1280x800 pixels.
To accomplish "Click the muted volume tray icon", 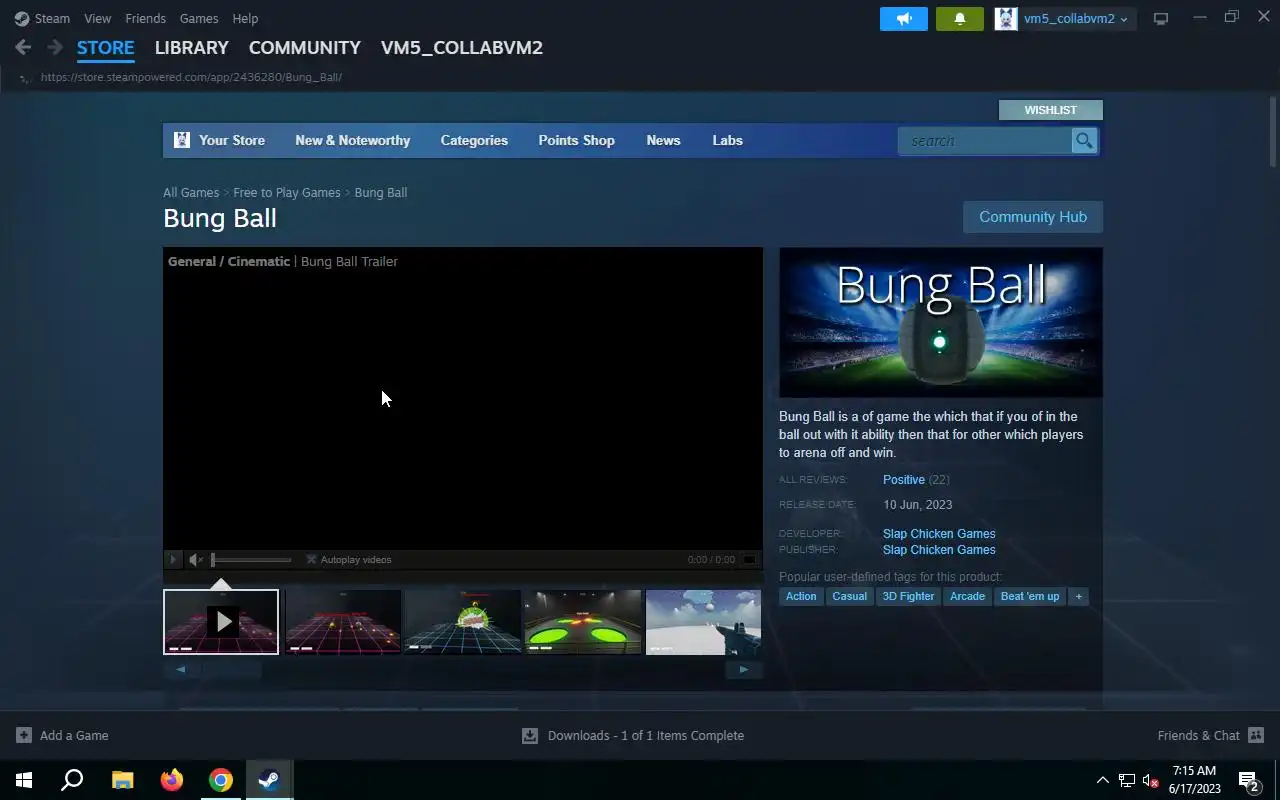I will (x=1151, y=780).
